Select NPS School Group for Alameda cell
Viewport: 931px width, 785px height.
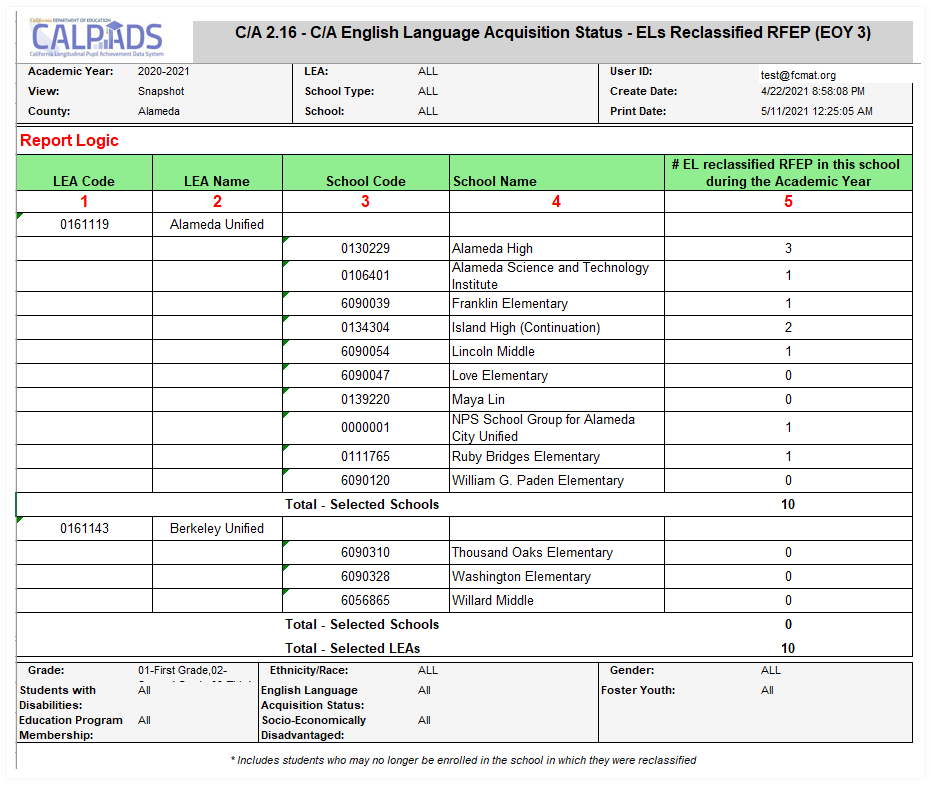[x=543, y=428]
